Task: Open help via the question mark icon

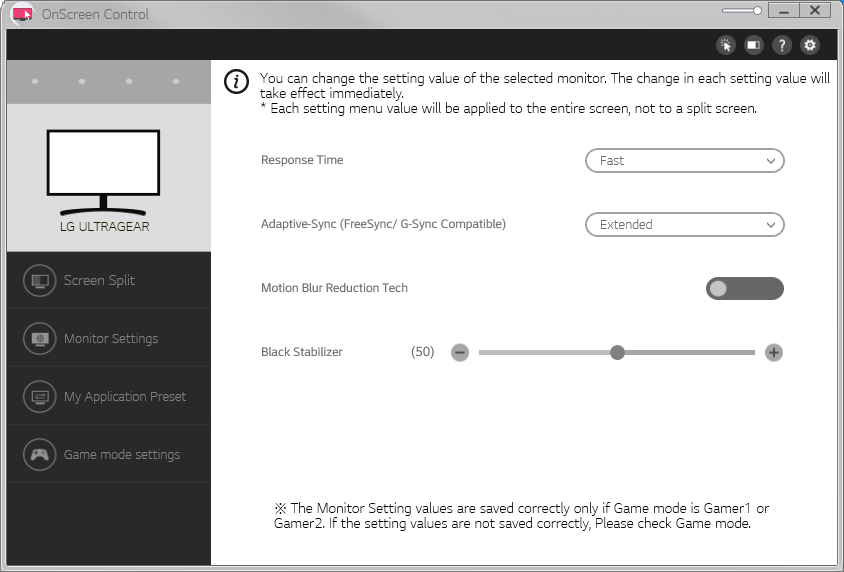Action: point(782,45)
